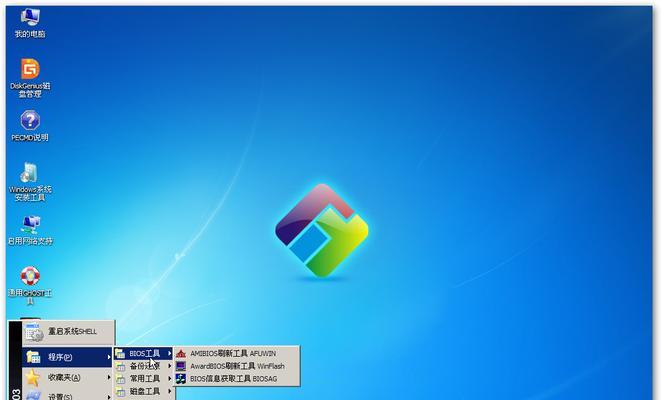Expand the 设置(S) submenu arrow

109,397
